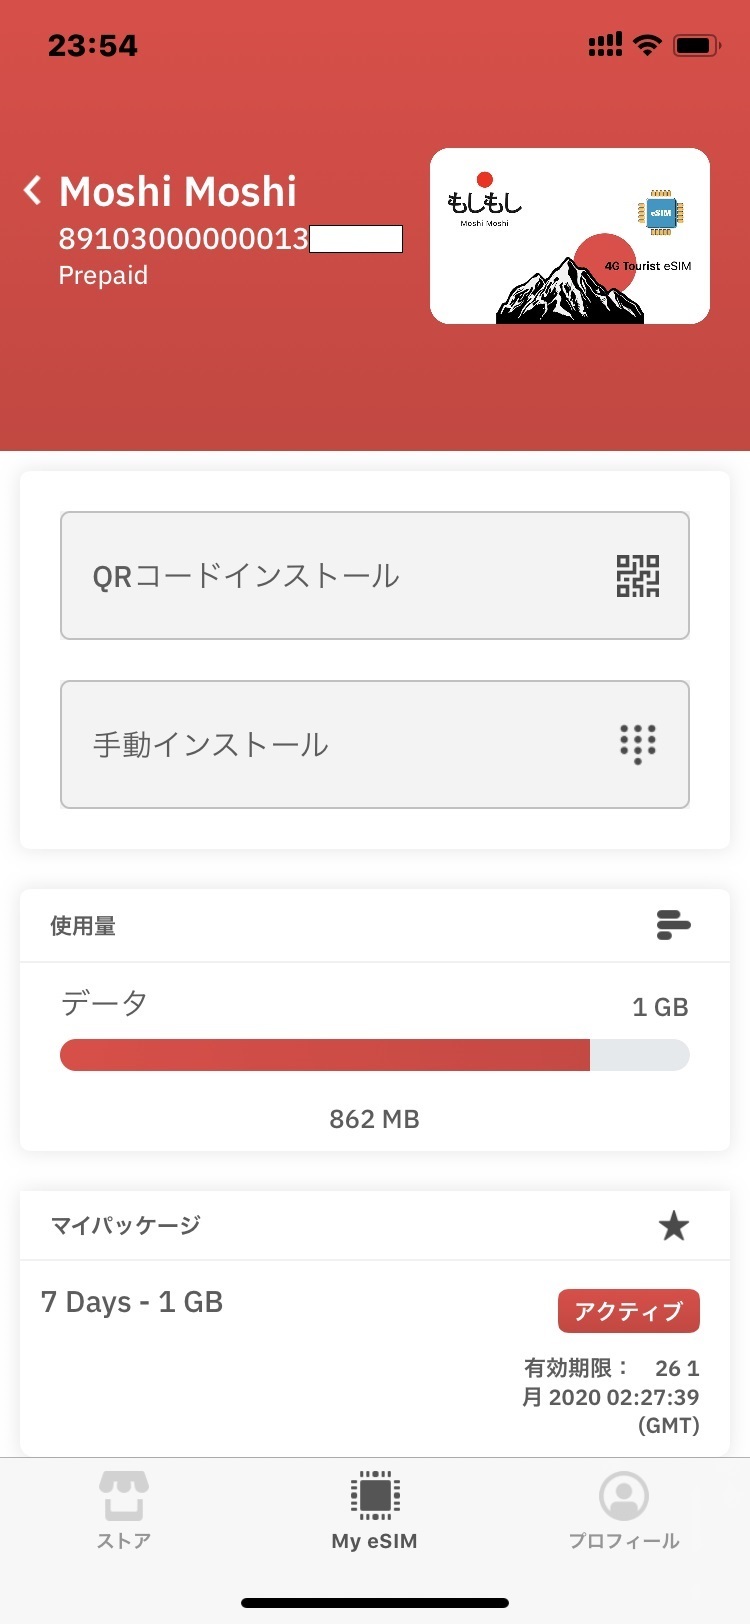750x1624 pixels.
Task: Tap the usage bars icon
Action: (673, 925)
